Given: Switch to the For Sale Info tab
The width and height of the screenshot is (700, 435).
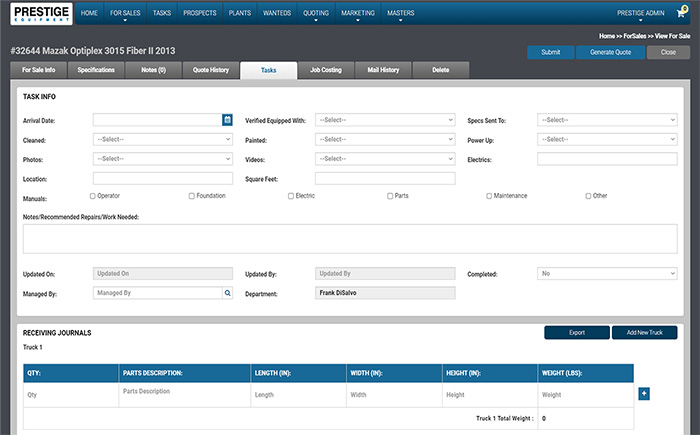Looking at the screenshot, I should point(39,70).
